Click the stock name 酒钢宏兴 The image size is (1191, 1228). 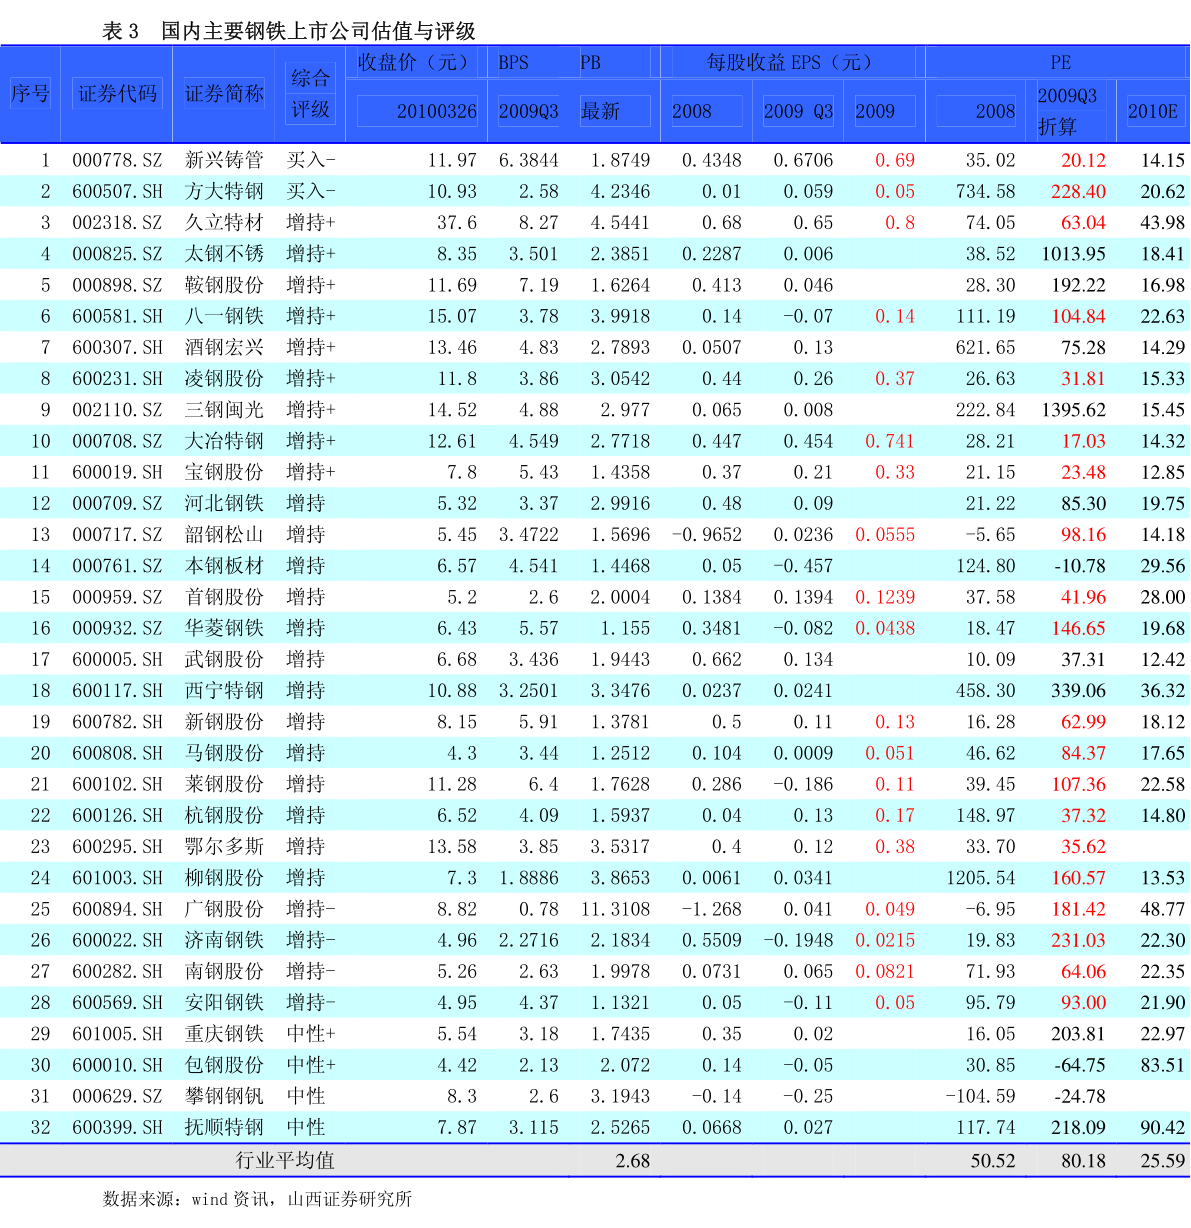(x=224, y=347)
